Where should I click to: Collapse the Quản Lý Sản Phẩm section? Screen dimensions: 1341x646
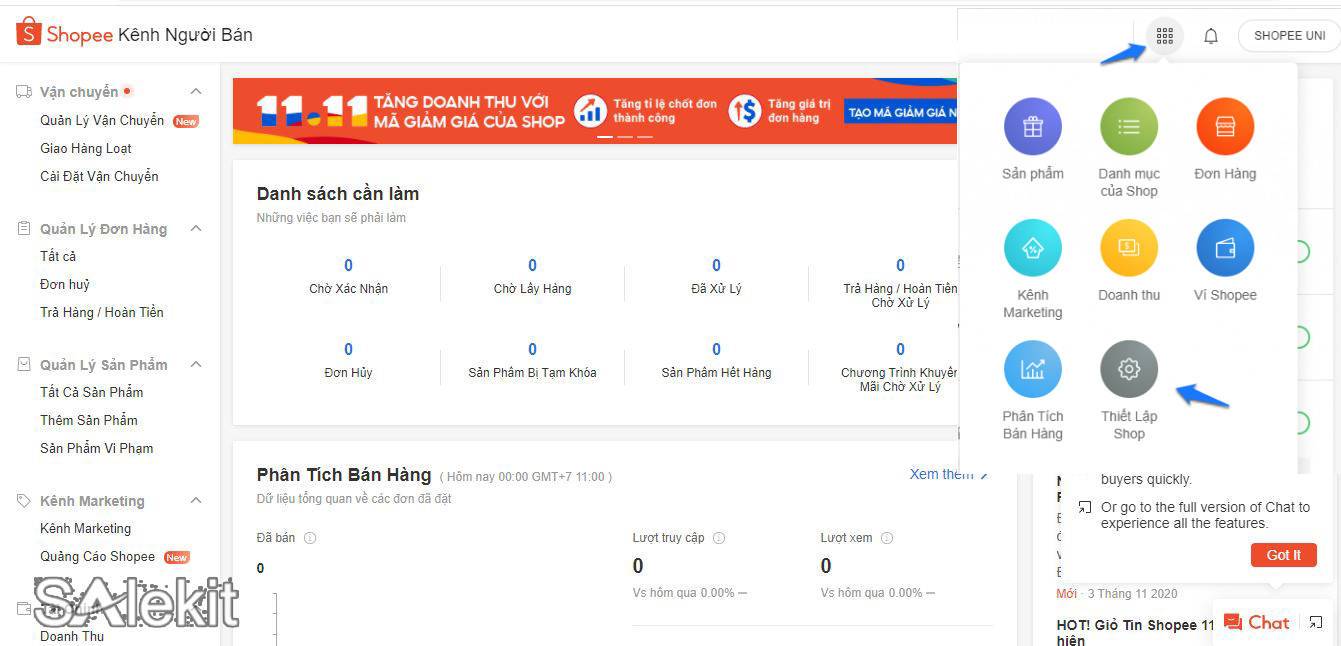(195, 364)
